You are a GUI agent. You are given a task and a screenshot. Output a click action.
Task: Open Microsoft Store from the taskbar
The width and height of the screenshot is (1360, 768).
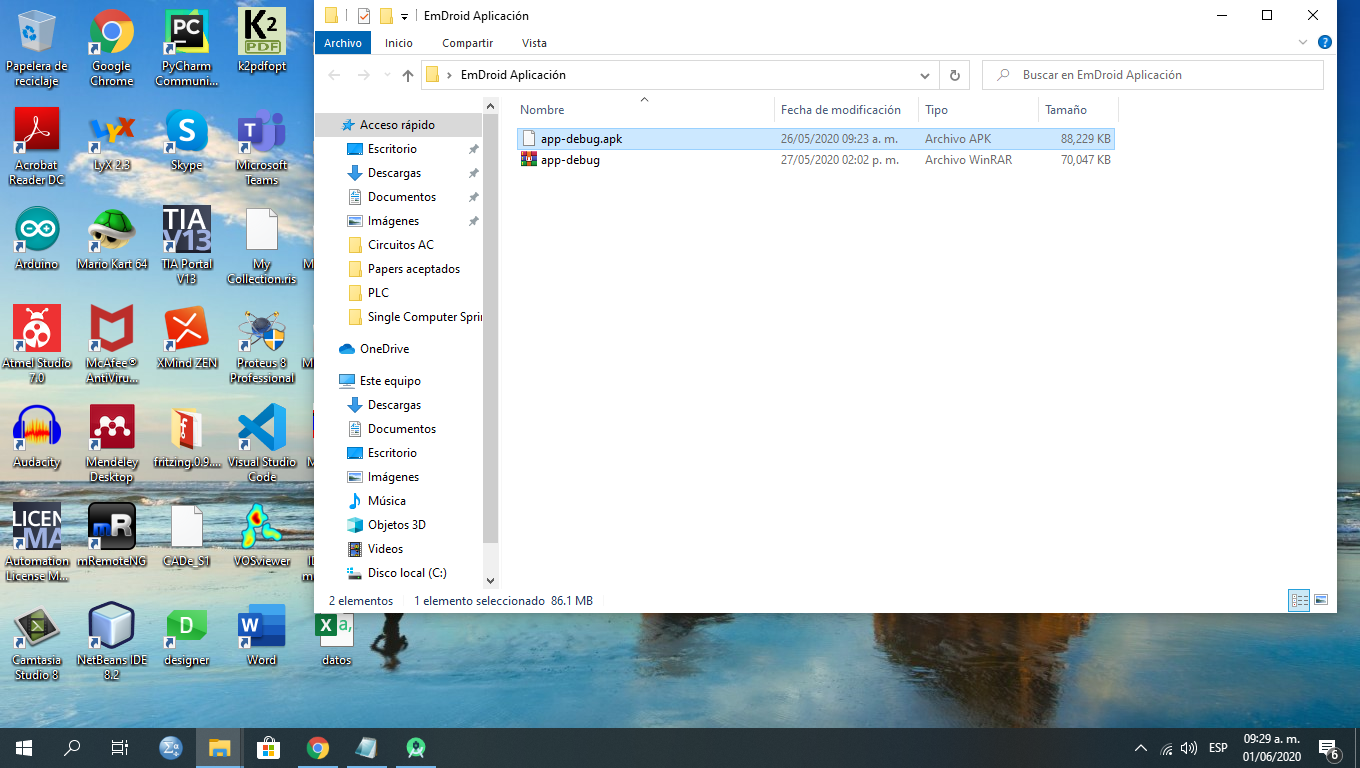point(269,747)
